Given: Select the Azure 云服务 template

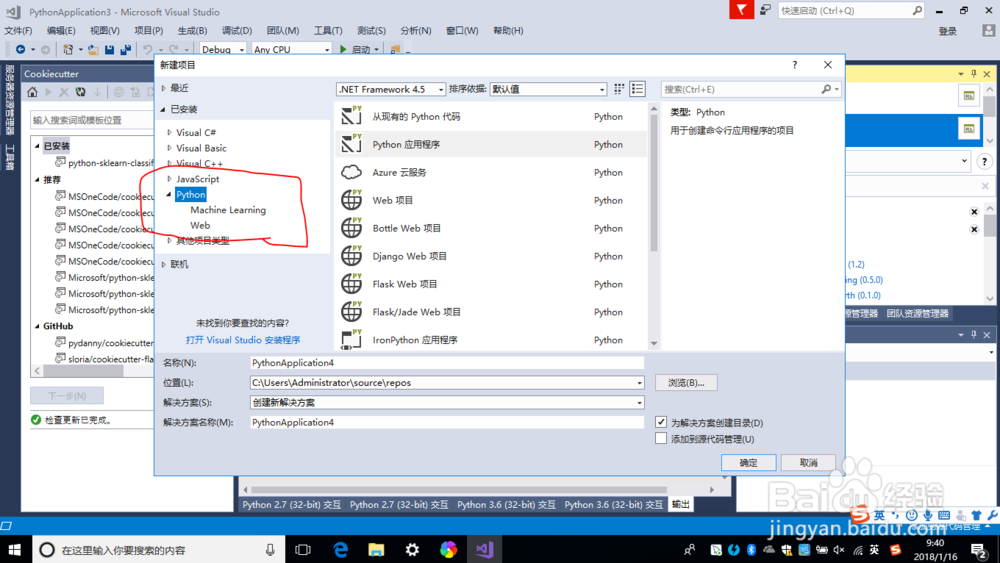Looking at the screenshot, I should (490, 172).
